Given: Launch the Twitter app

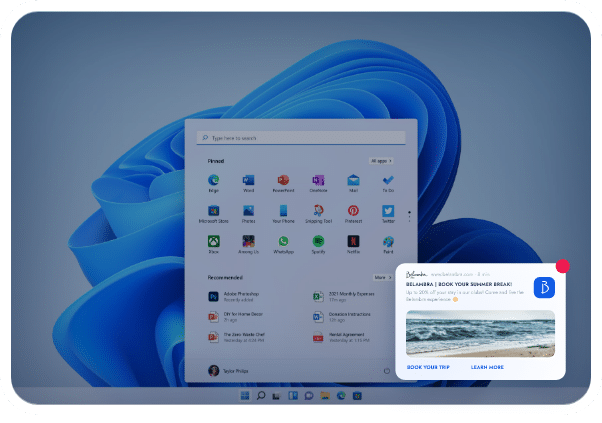Looking at the screenshot, I should [388, 214].
